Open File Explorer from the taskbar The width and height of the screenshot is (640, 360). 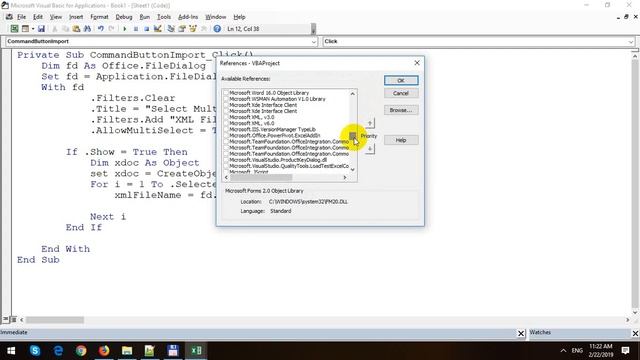(127, 351)
